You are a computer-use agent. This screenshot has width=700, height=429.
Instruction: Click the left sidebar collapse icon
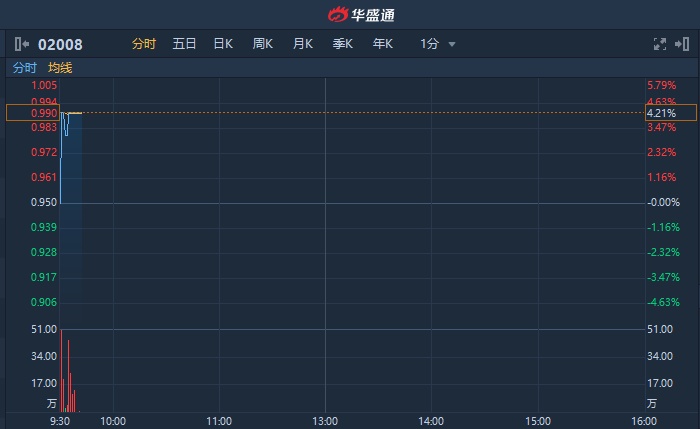click(22, 44)
